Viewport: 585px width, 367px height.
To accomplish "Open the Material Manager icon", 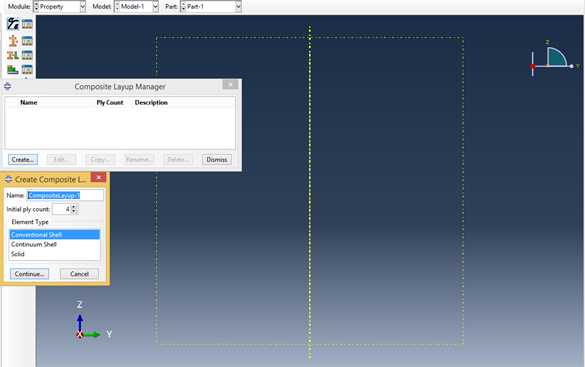I will (27, 24).
